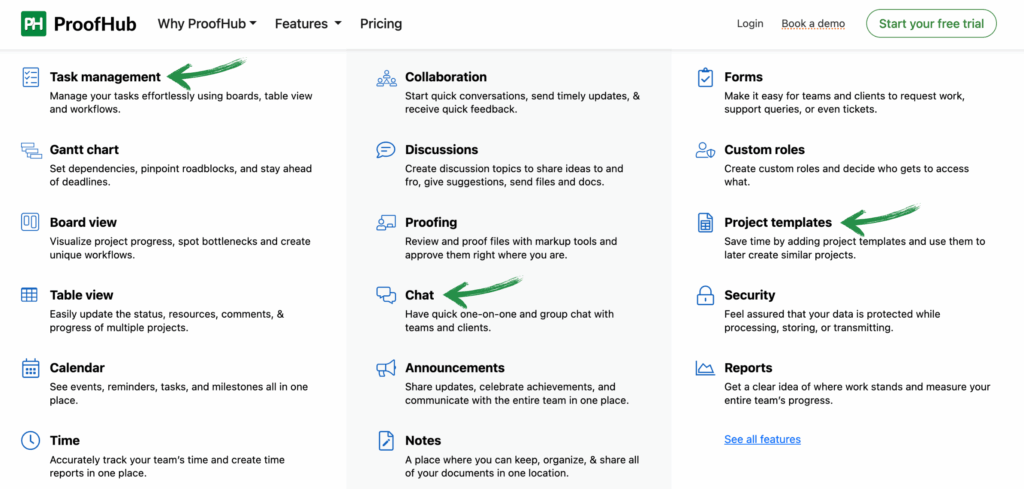Click the Project templates document icon
Screen dimensions: 1024x489
click(x=705, y=223)
